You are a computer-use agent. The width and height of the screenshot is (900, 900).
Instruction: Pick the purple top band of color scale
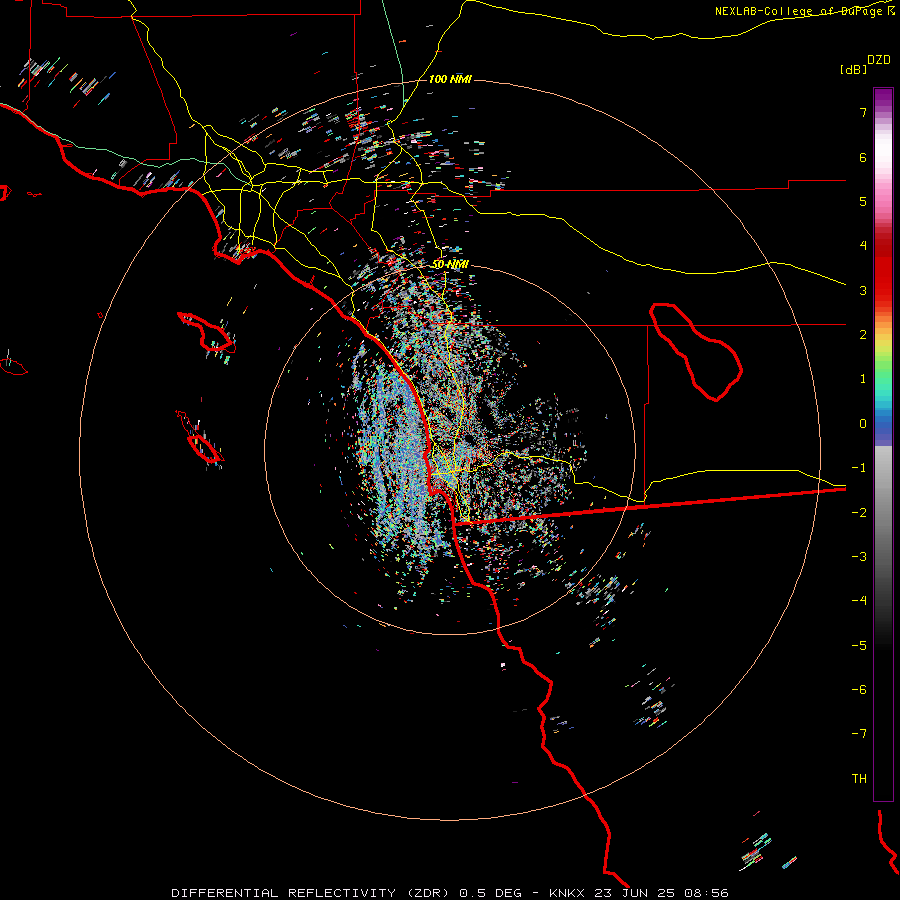(x=883, y=98)
